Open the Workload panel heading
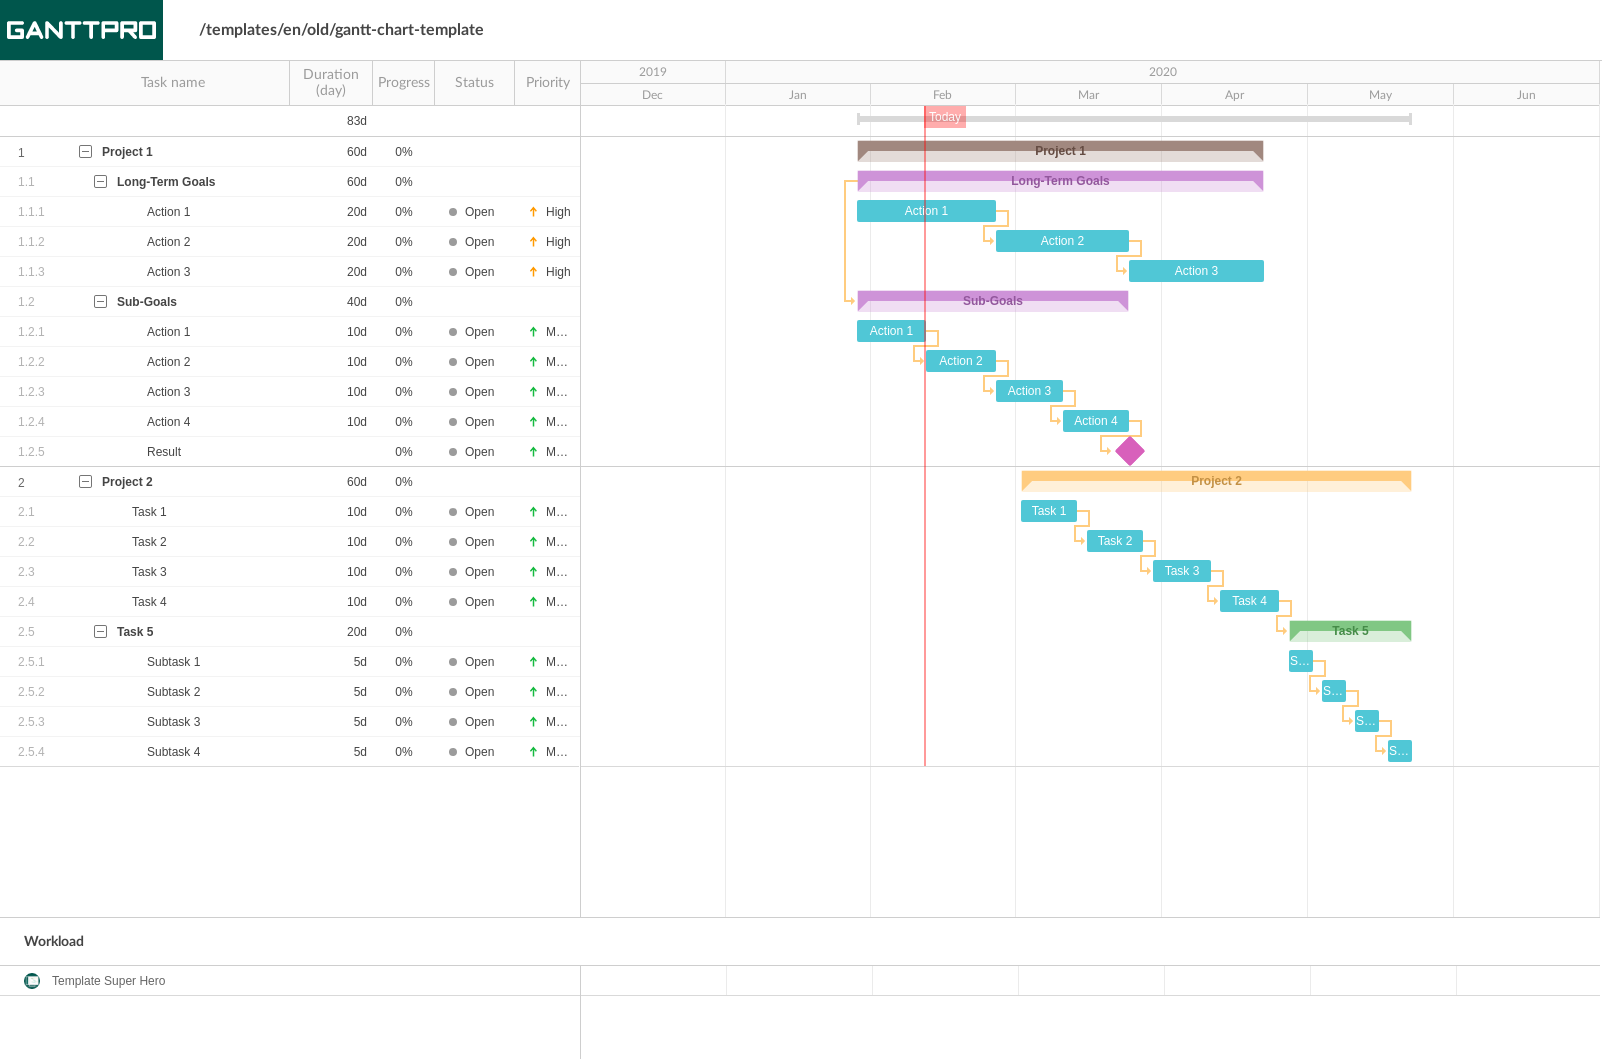Image resolution: width=1602 pixels, height=1060 pixels. pyautogui.click(x=54, y=941)
